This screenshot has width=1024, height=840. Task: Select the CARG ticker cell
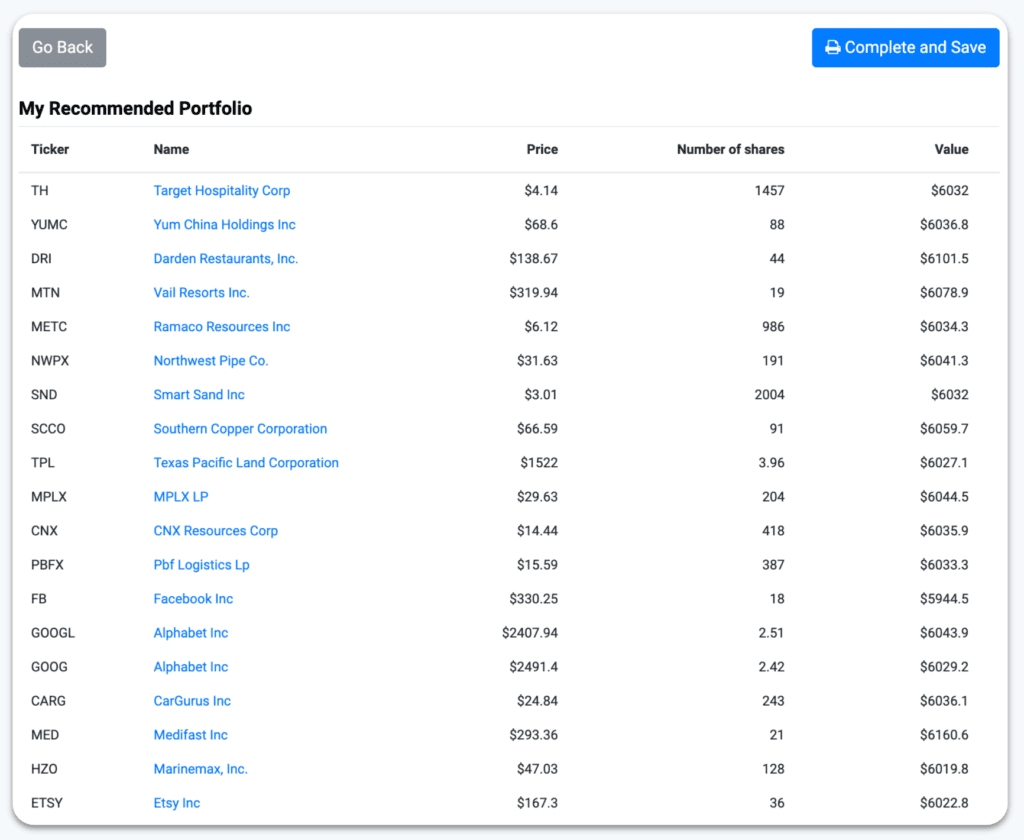pyautogui.click(x=48, y=701)
